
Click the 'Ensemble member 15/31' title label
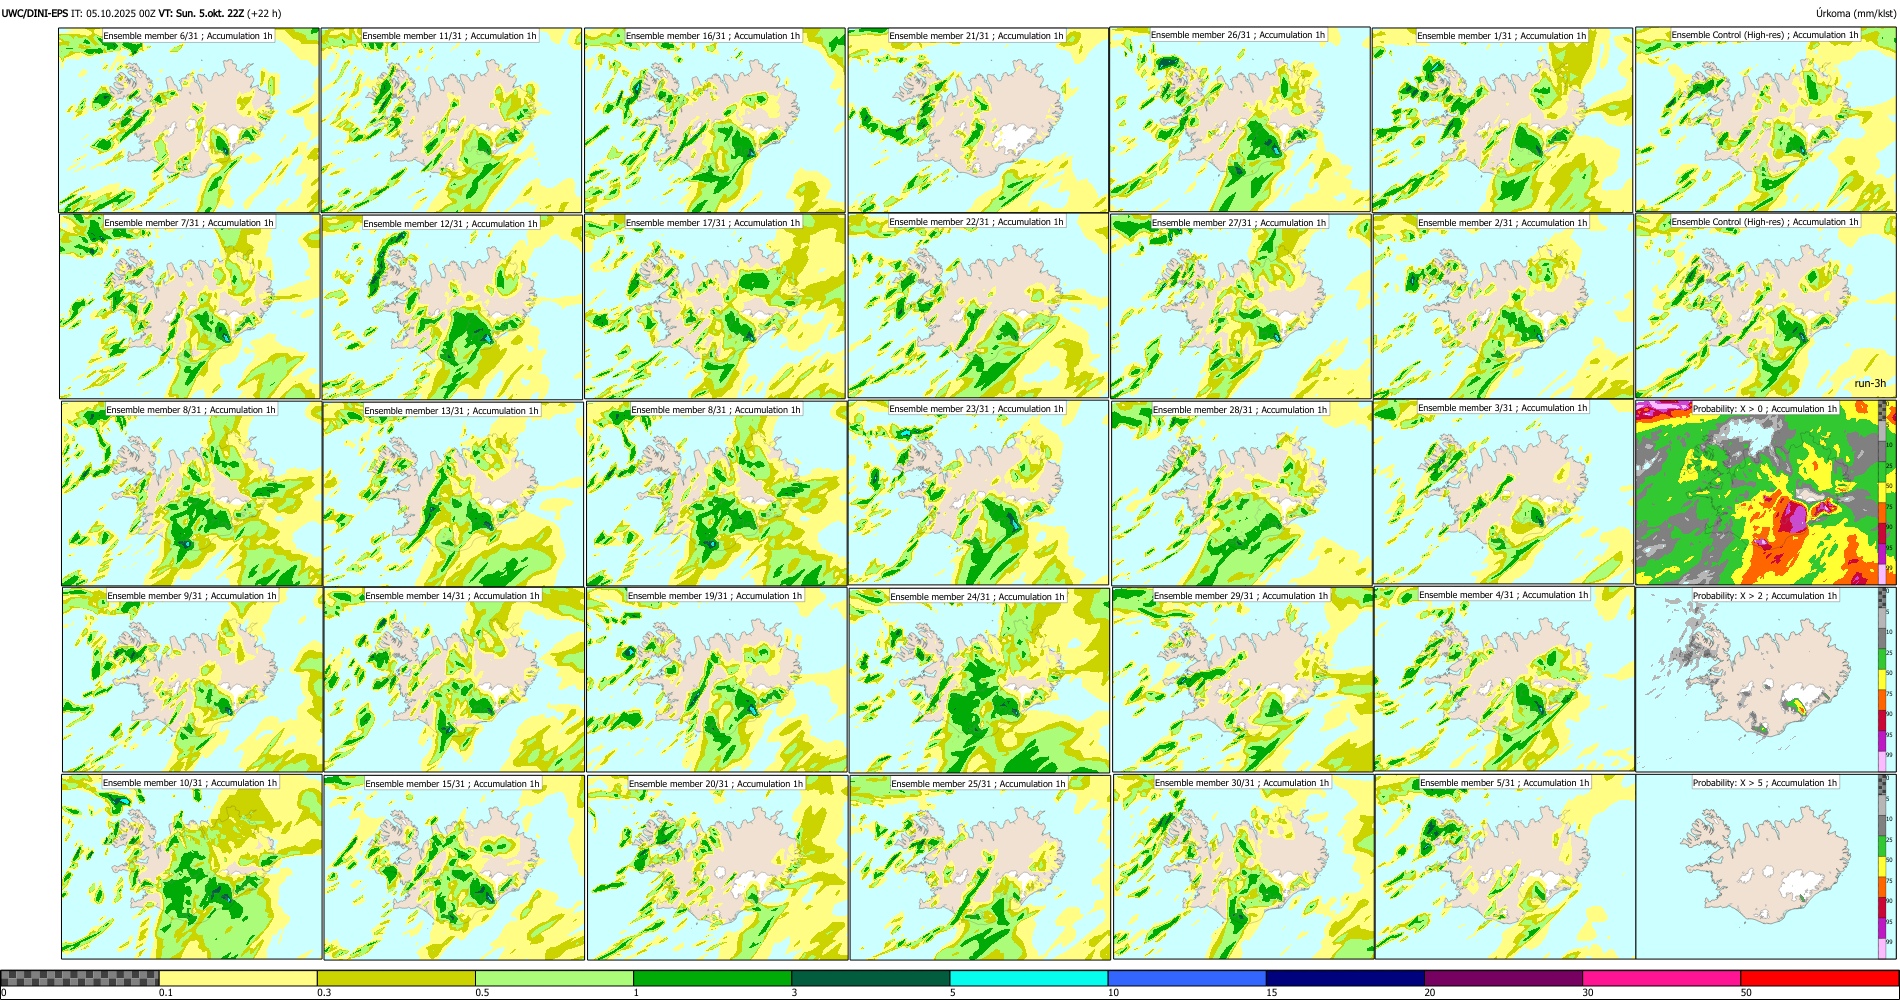(452, 784)
